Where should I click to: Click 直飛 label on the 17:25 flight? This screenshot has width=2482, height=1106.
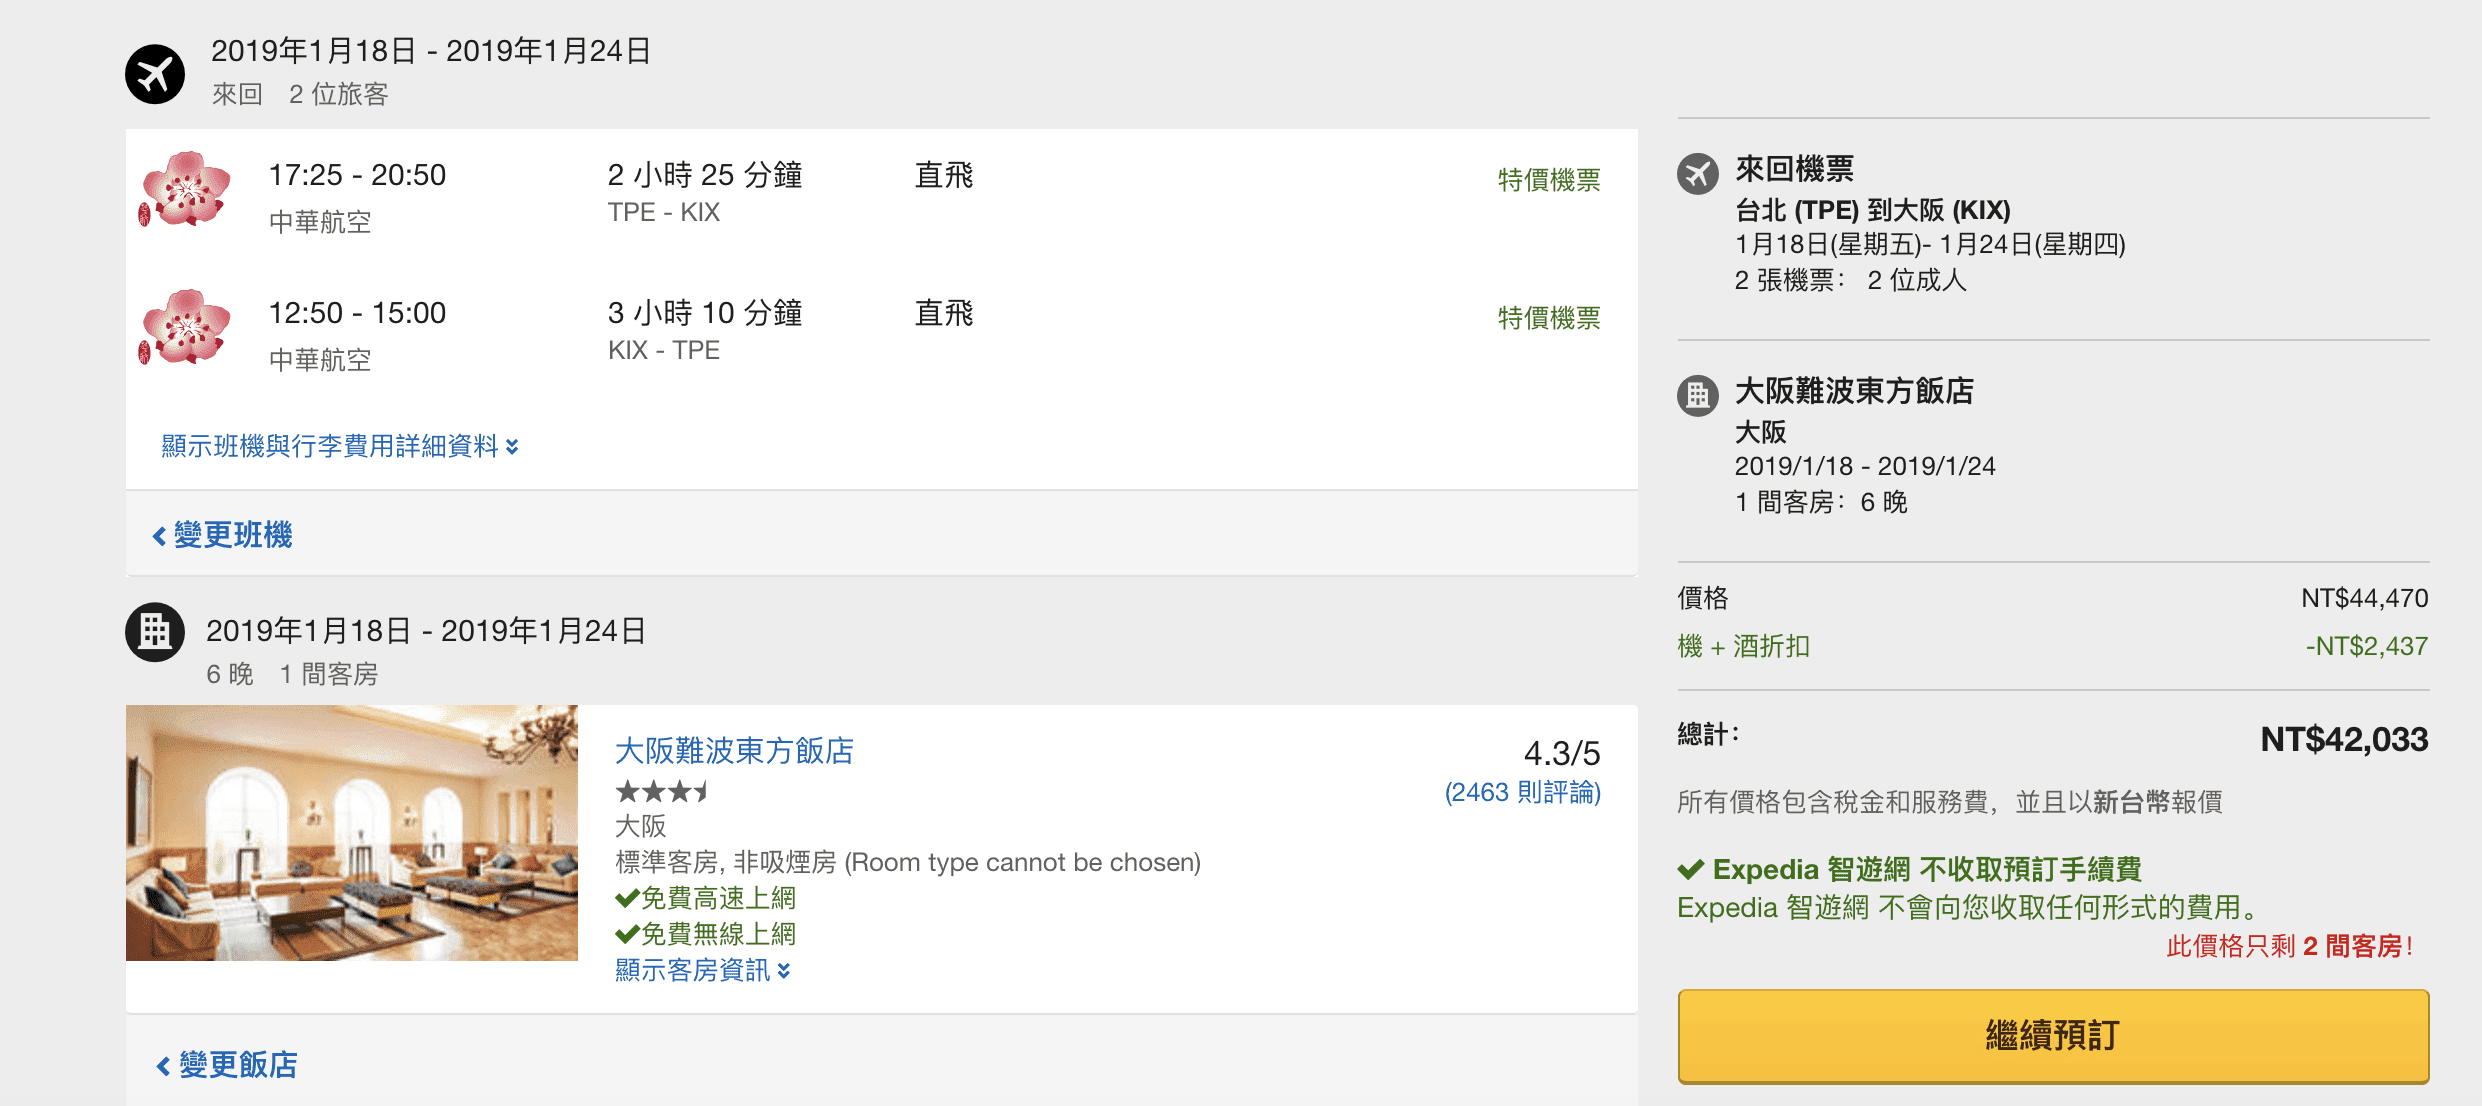[x=944, y=175]
